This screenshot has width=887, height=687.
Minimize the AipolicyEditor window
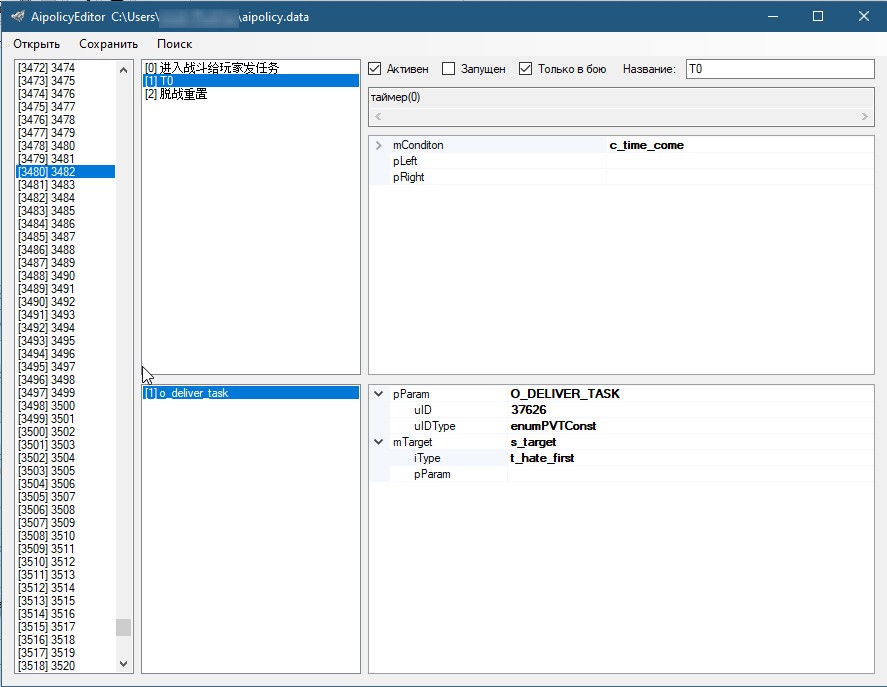(773, 16)
